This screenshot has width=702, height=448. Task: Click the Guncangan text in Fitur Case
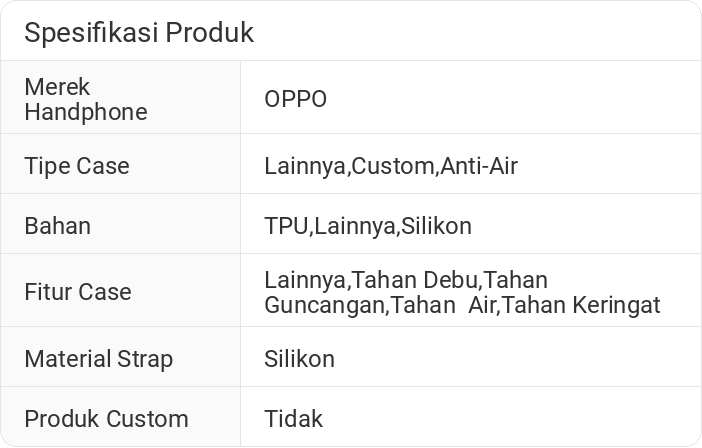pyautogui.click(x=325, y=305)
